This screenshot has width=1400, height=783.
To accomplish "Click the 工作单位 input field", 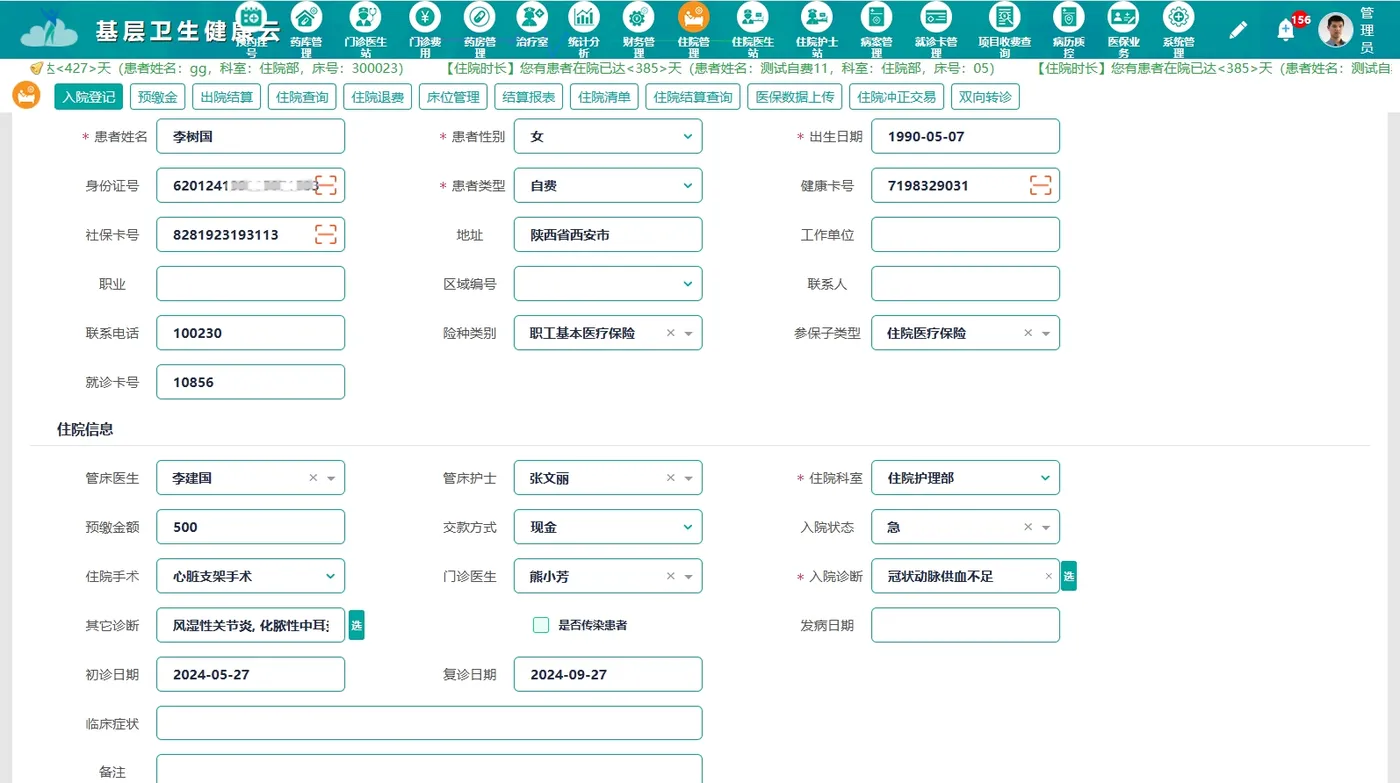I will click(x=965, y=235).
